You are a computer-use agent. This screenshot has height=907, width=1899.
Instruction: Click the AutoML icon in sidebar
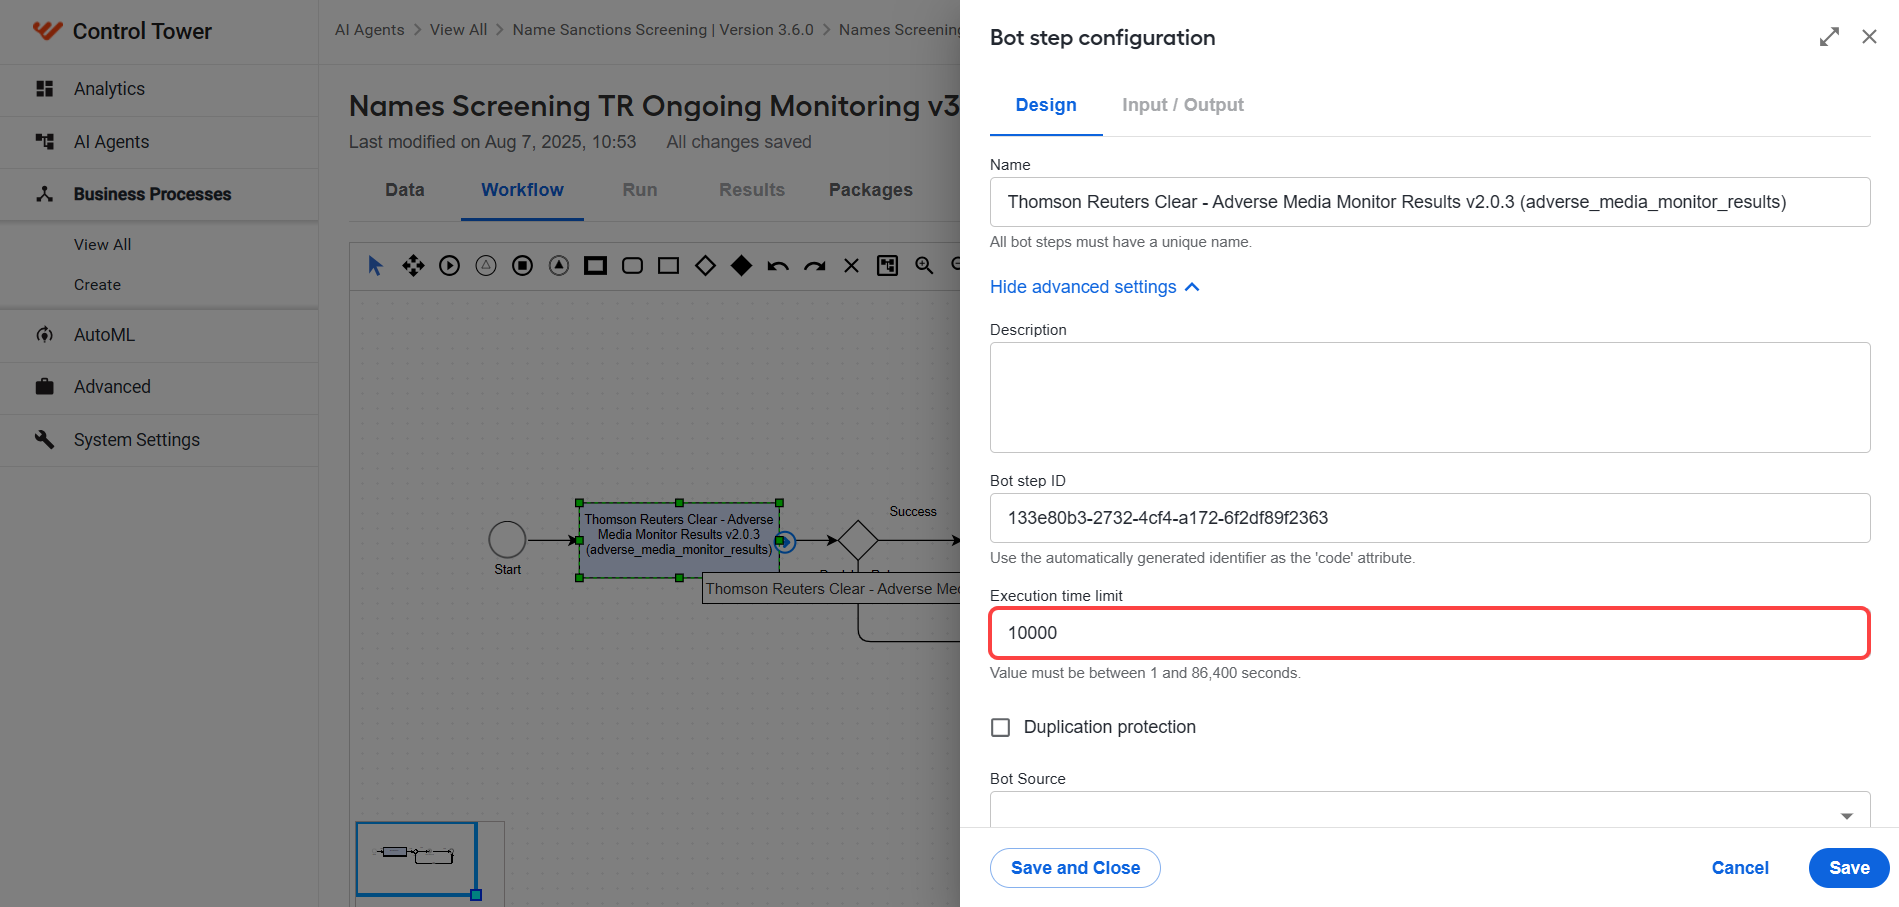[45, 335]
